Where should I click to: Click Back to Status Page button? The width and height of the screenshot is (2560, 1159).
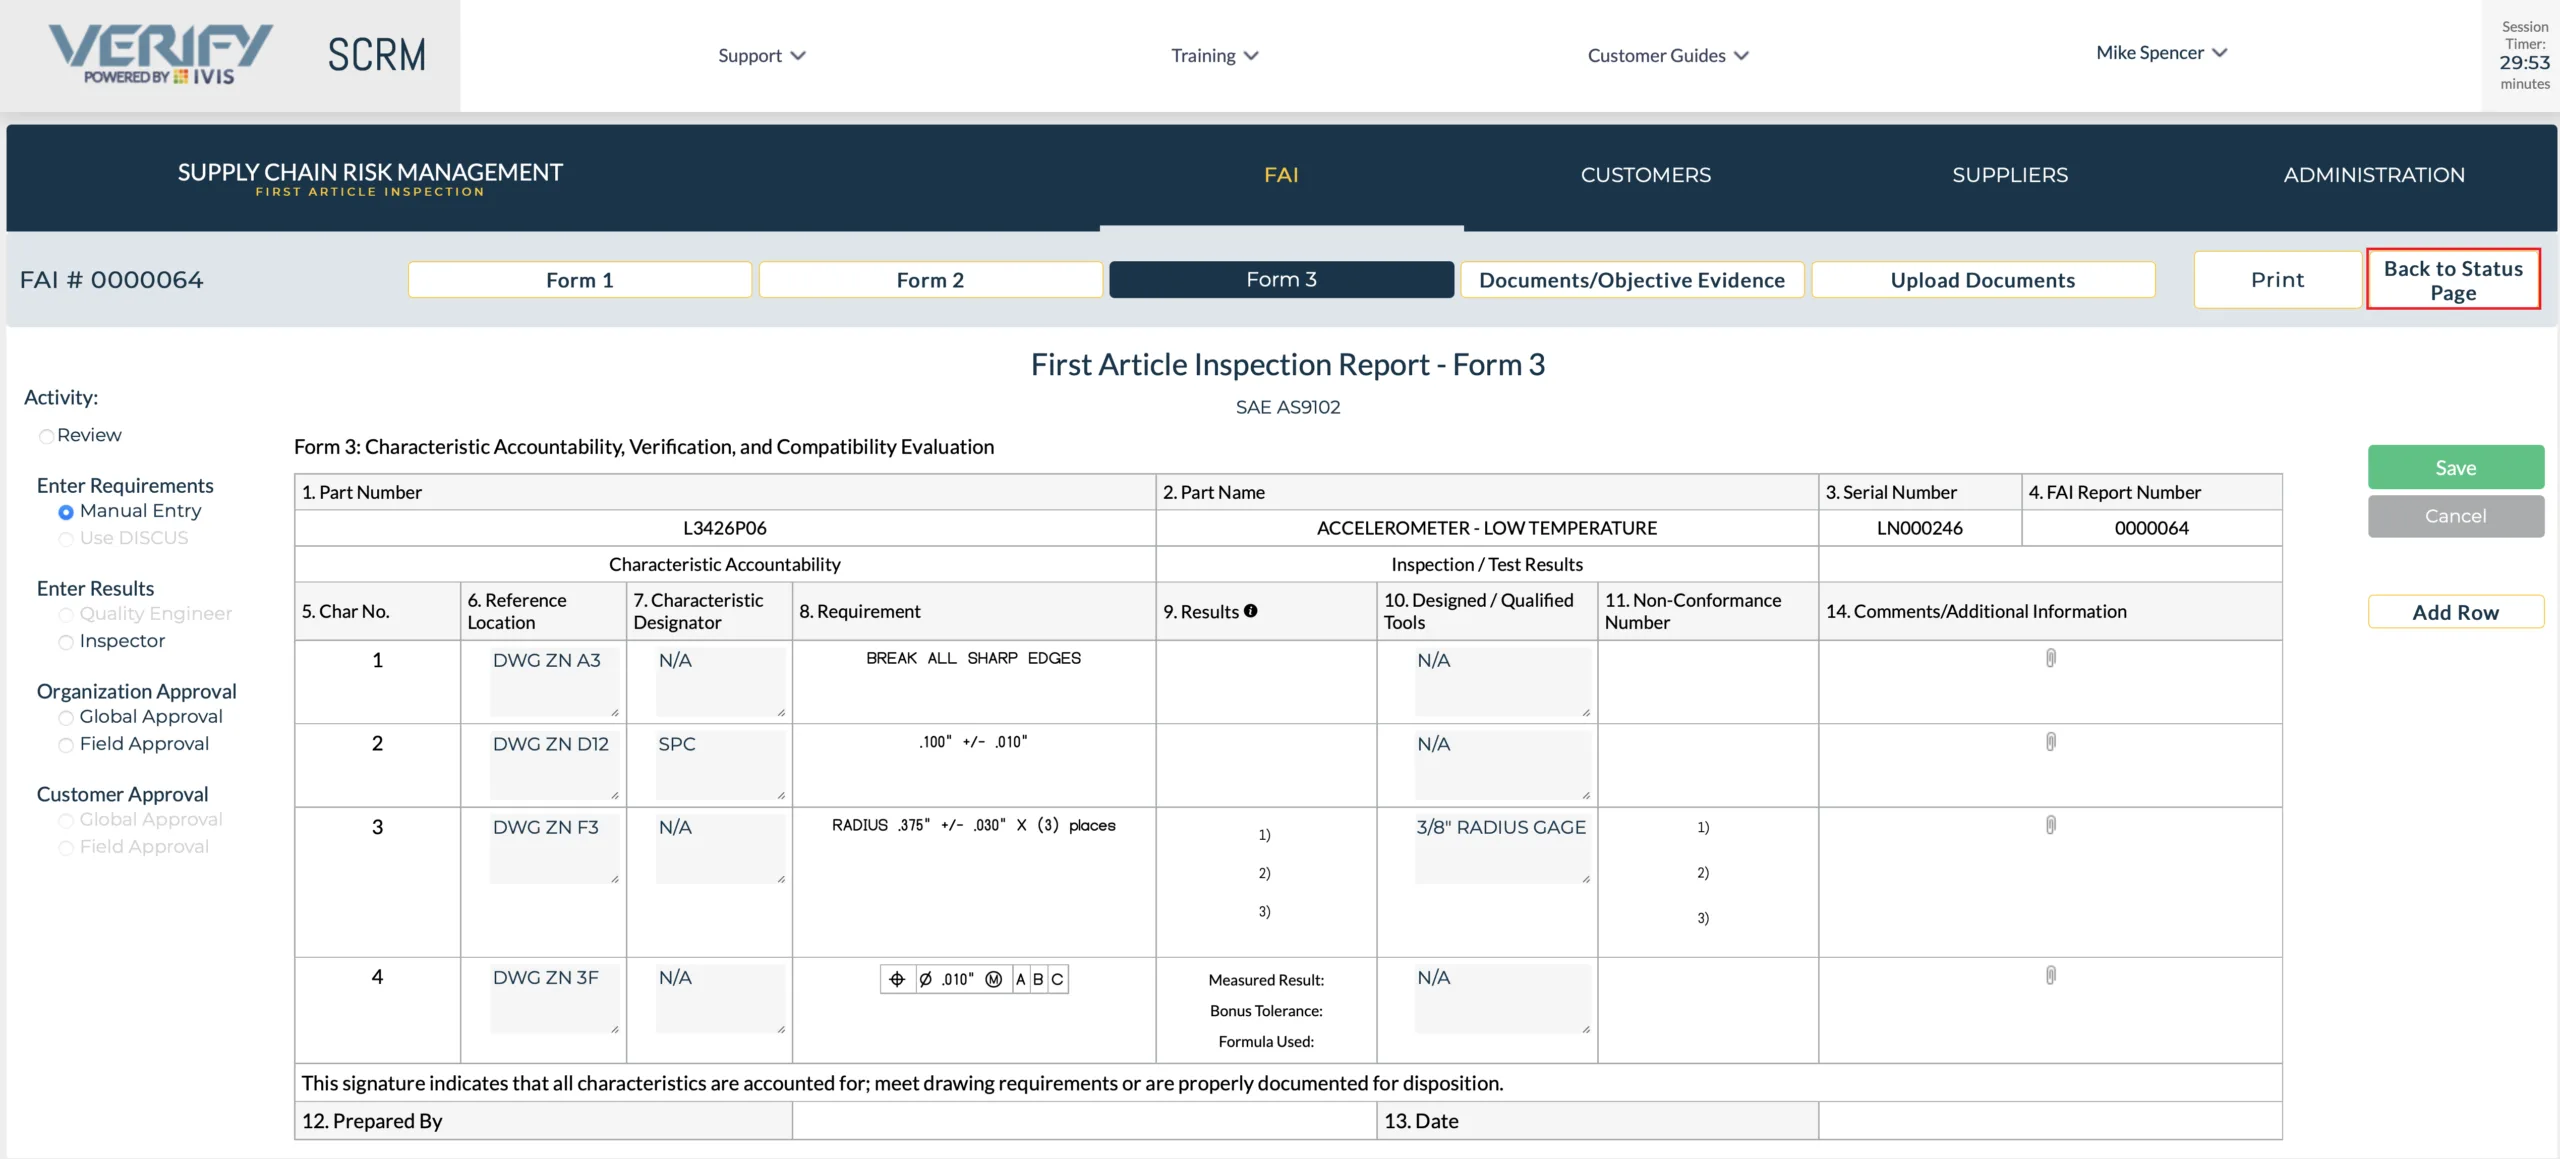2453,280
